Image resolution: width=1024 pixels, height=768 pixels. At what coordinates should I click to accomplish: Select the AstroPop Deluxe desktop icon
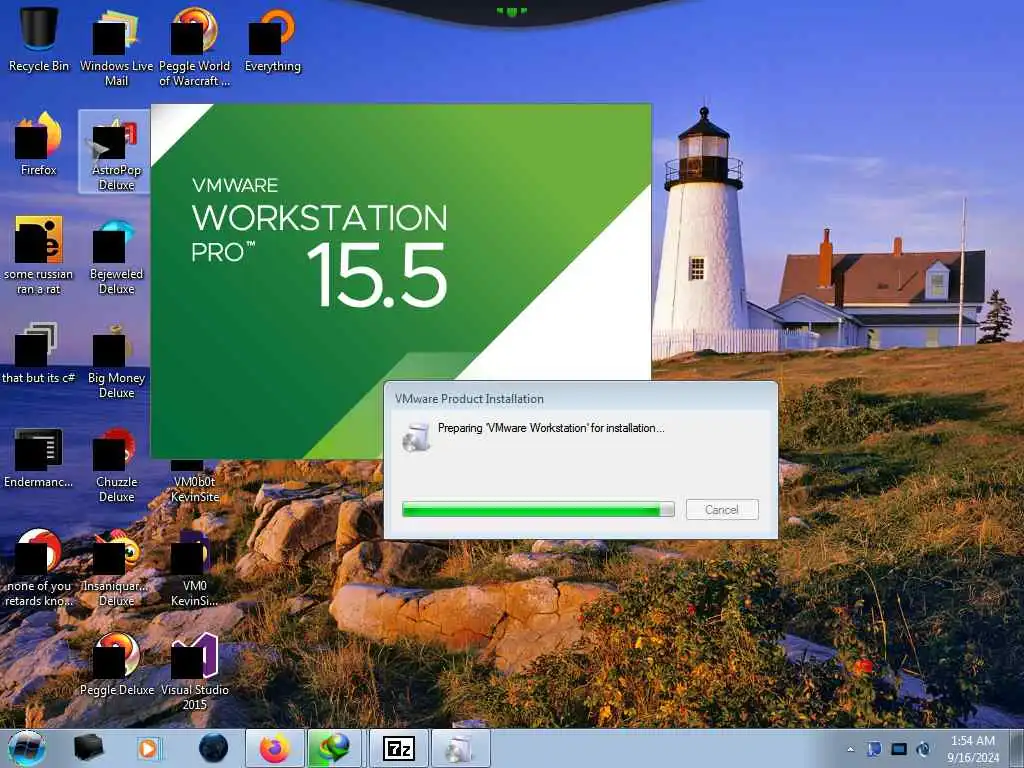[116, 151]
